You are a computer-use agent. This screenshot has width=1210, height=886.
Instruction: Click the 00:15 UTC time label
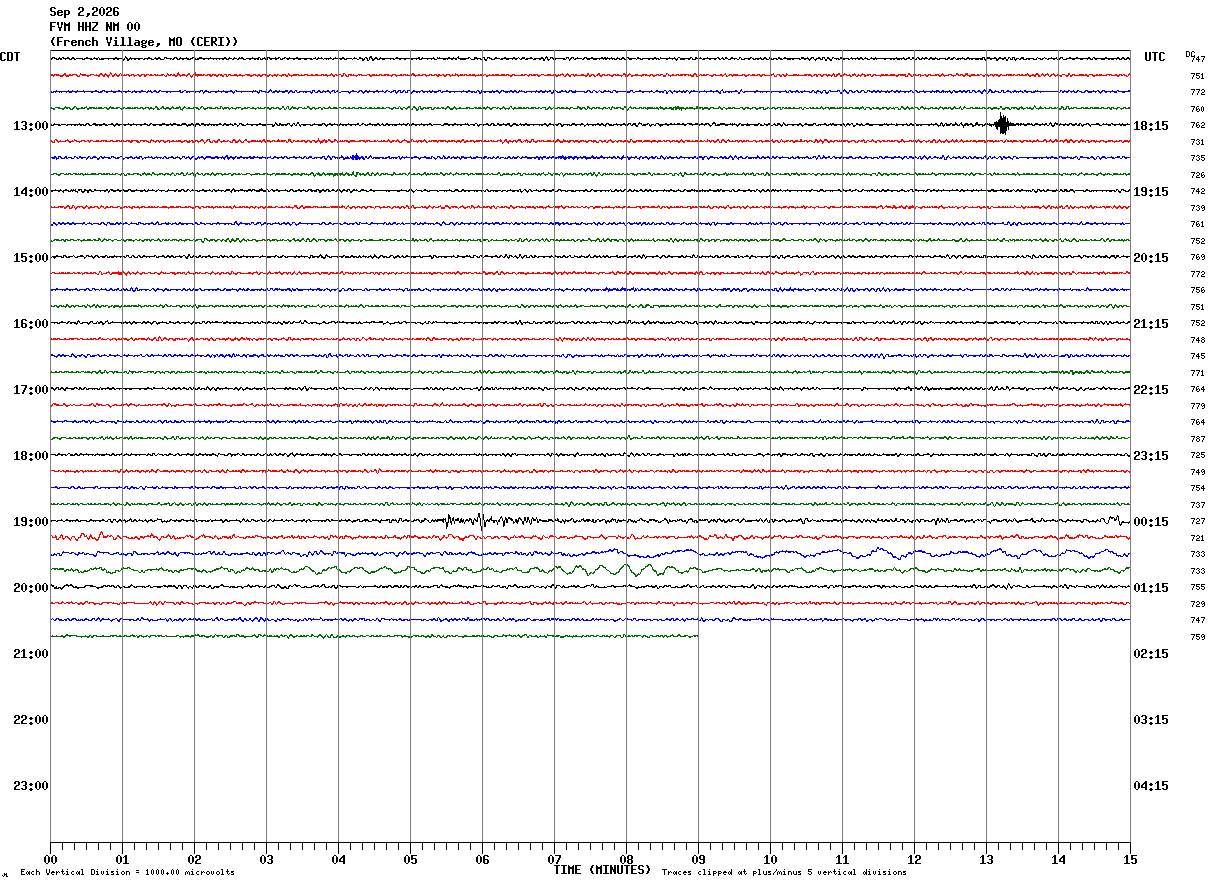pos(1150,522)
